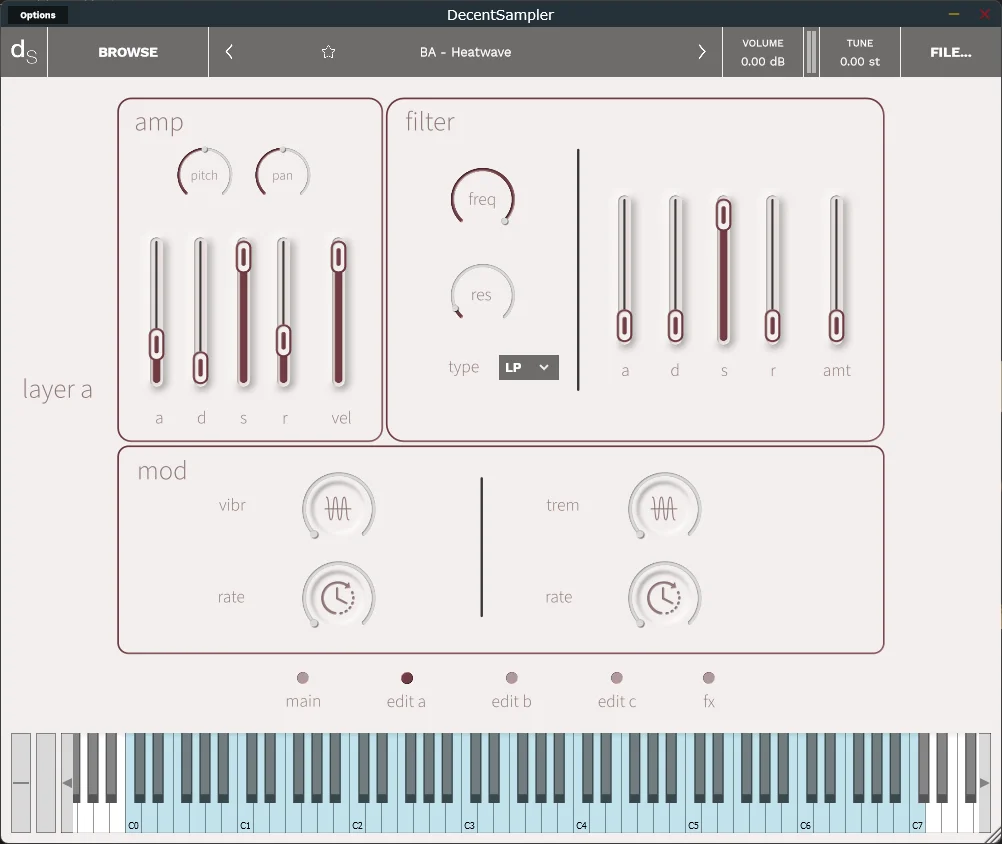
Task: Click the layer a label
Action: 58,389
